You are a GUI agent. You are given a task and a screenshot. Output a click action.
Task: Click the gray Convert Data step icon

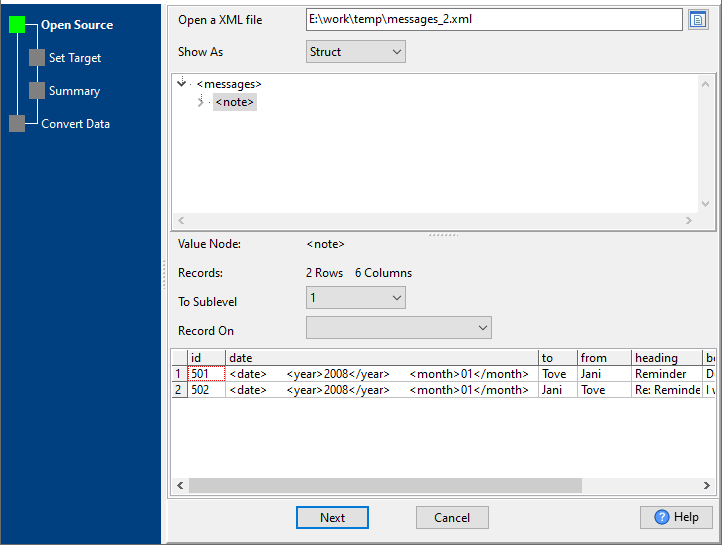click(17, 124)
